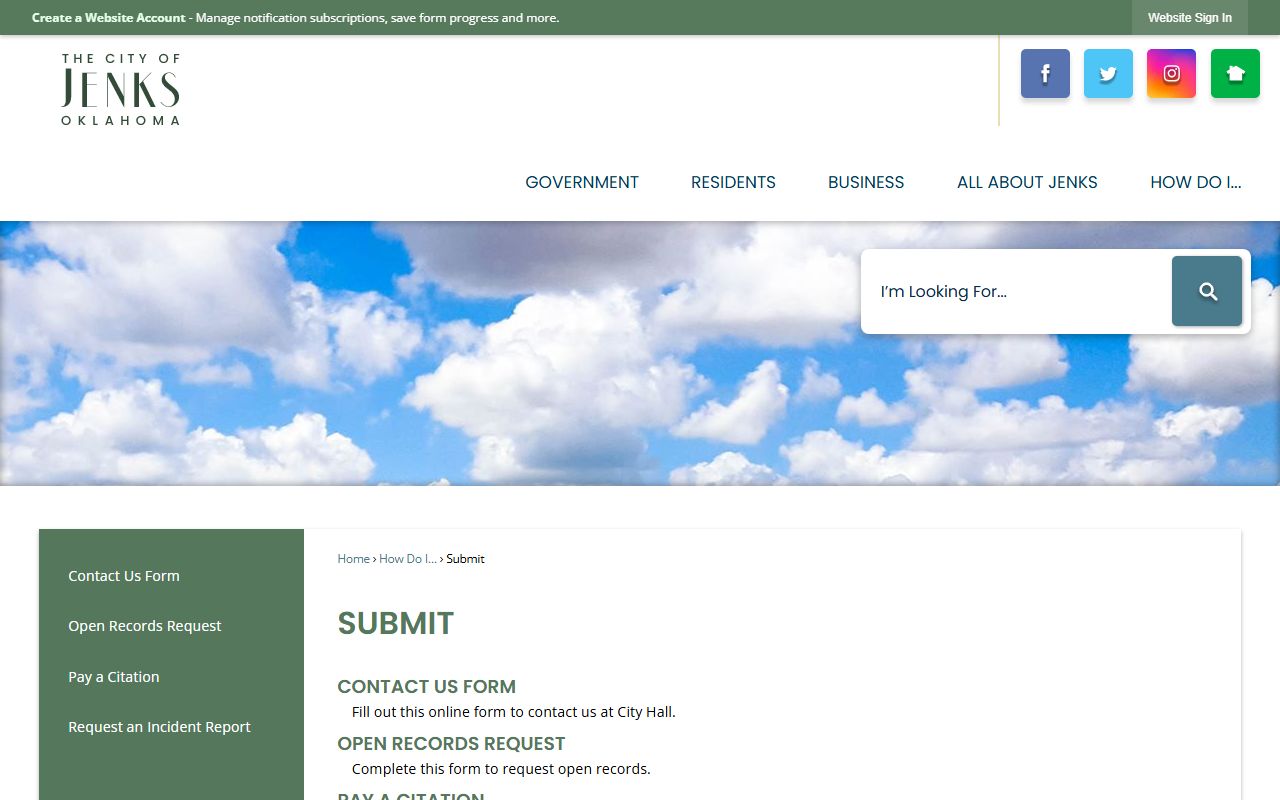Click Website Sign In button
The image size is (1280, 800).
tap(1190, 18)
